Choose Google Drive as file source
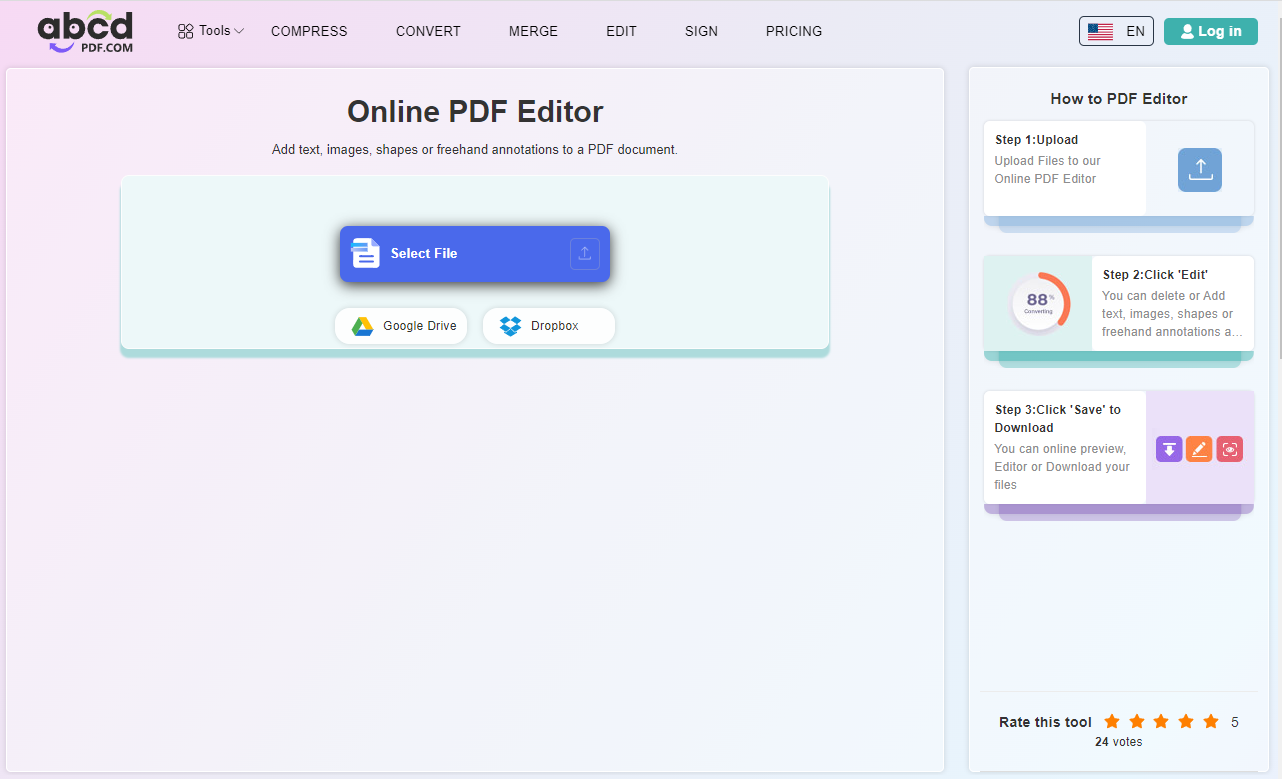Screen dimensions: 1282x779 [x=401, y=326]
